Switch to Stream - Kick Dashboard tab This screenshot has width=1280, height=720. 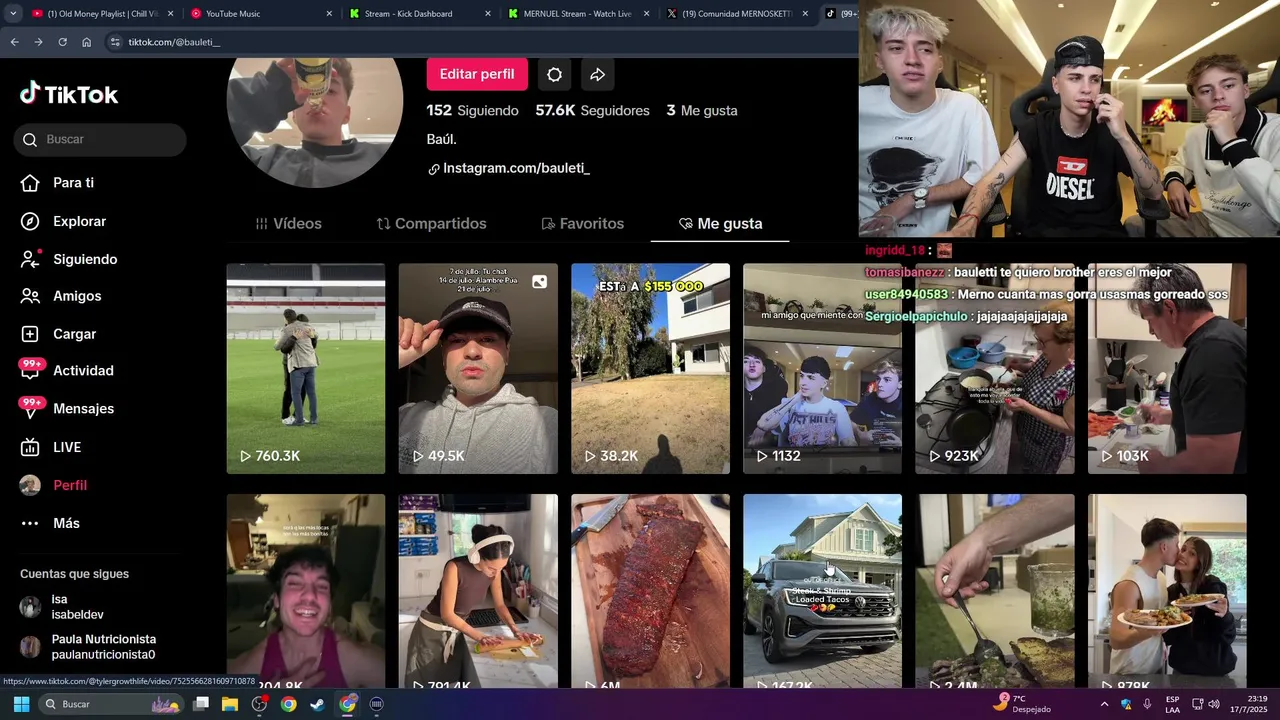[x=420, y=14]
